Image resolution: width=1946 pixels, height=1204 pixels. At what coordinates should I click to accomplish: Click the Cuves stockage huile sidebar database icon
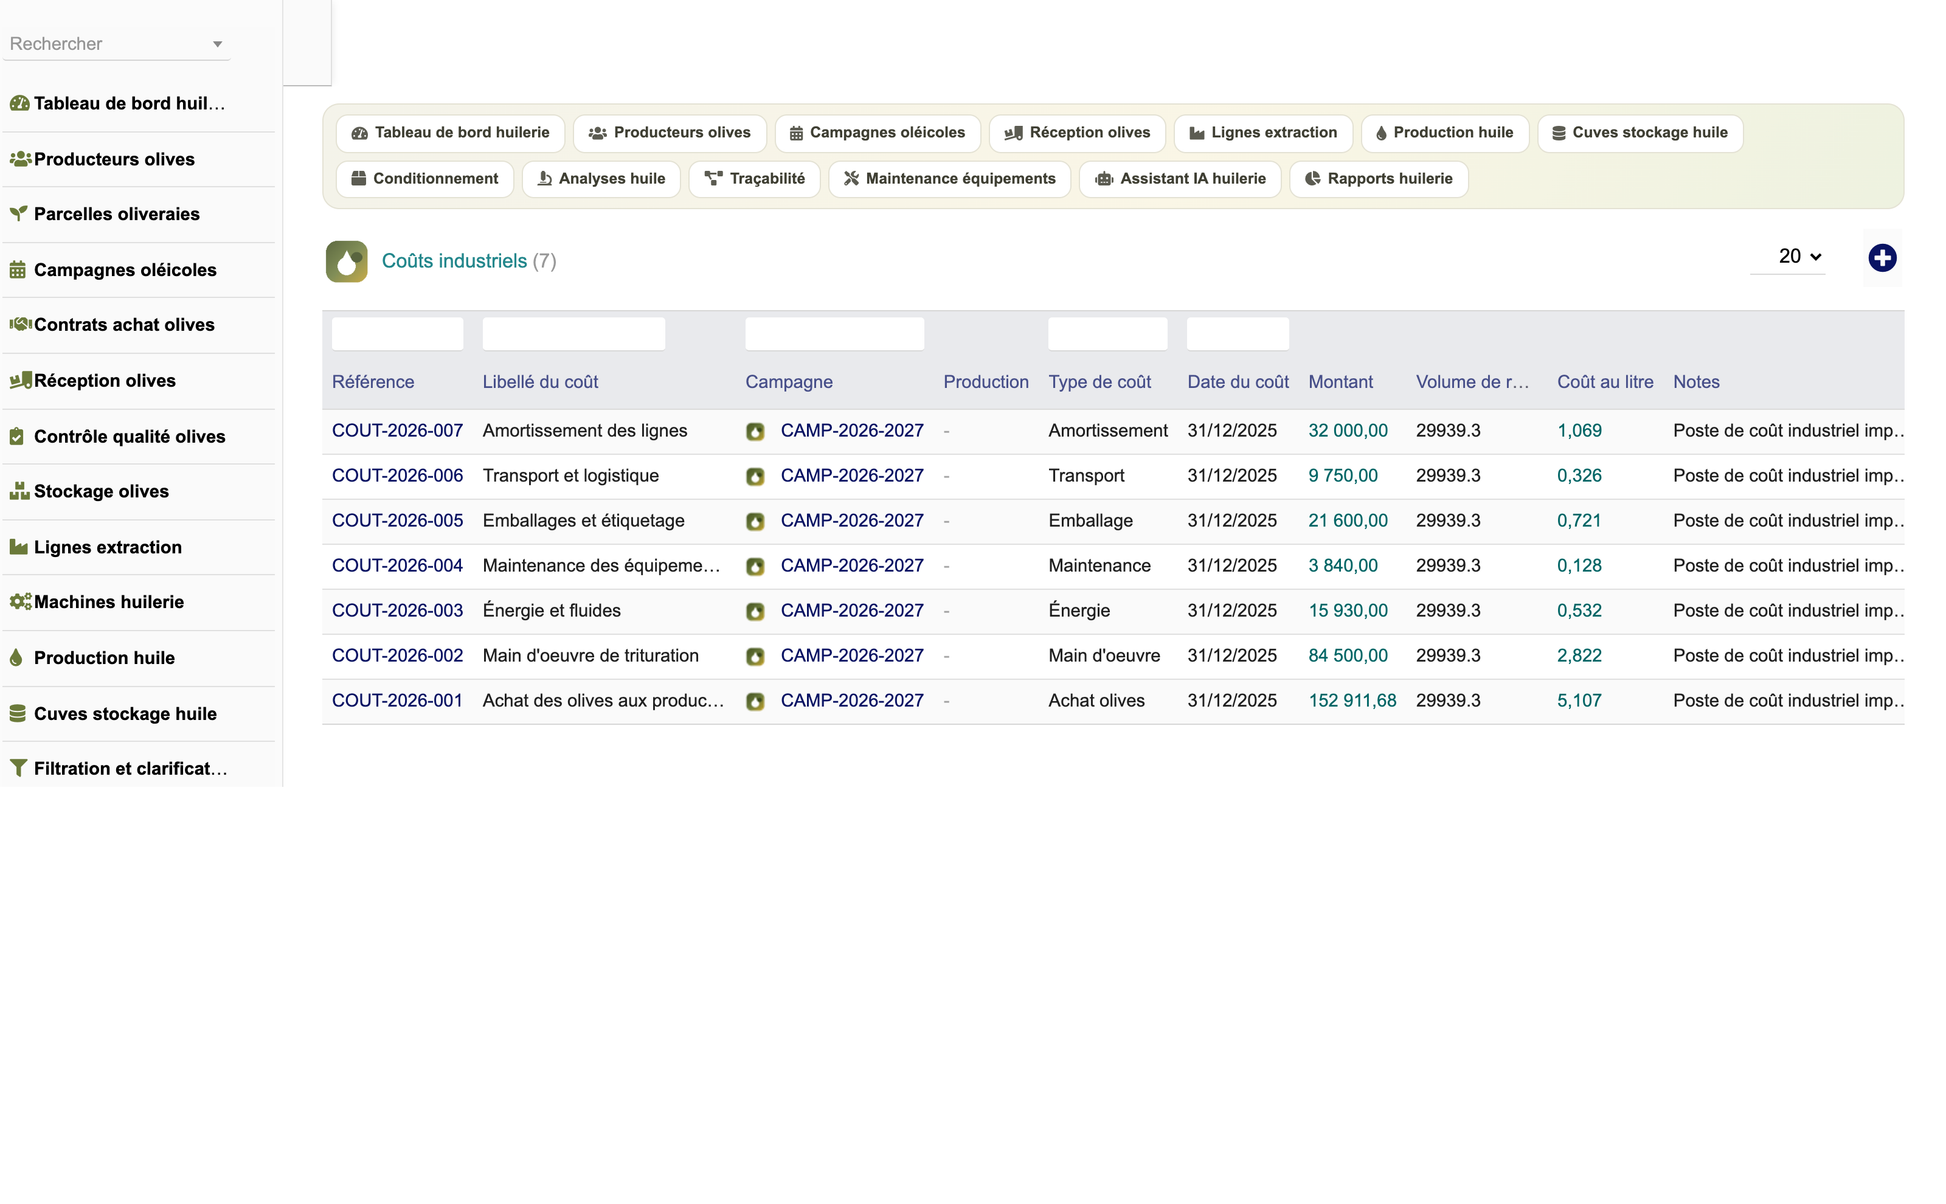pos(17,714)
